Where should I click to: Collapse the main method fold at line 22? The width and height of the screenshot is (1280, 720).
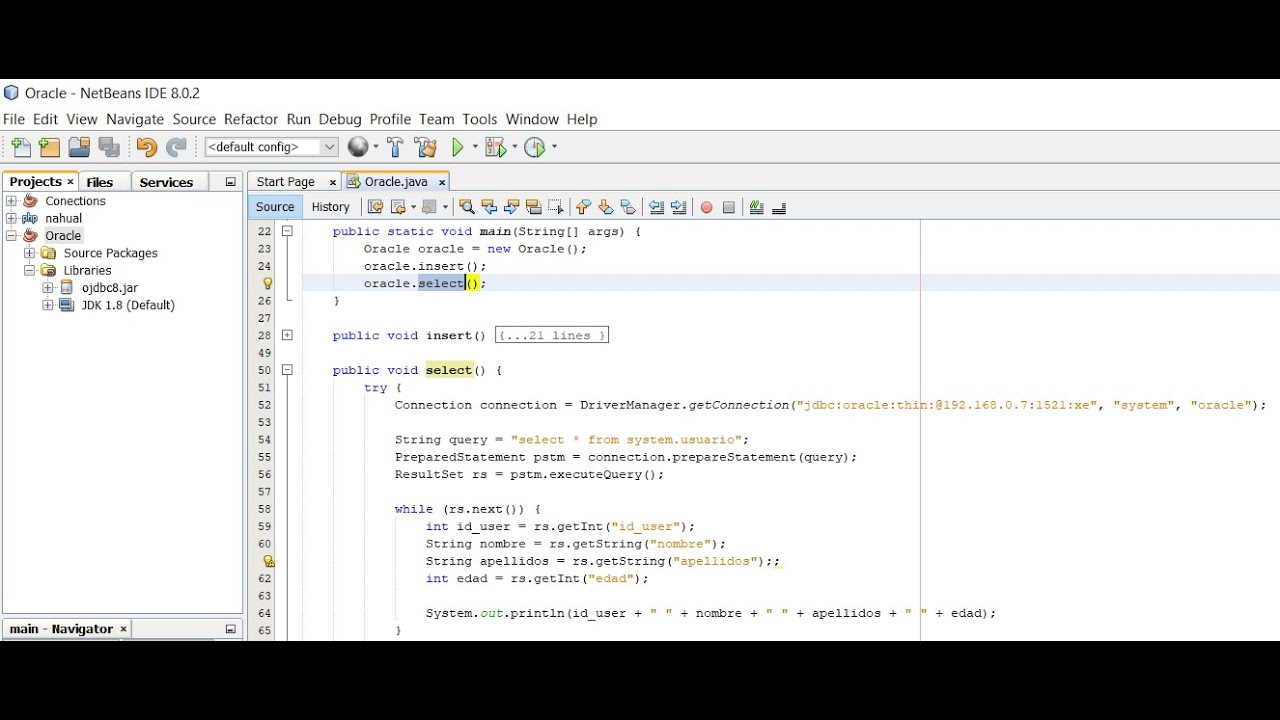(x=287, y=231)
